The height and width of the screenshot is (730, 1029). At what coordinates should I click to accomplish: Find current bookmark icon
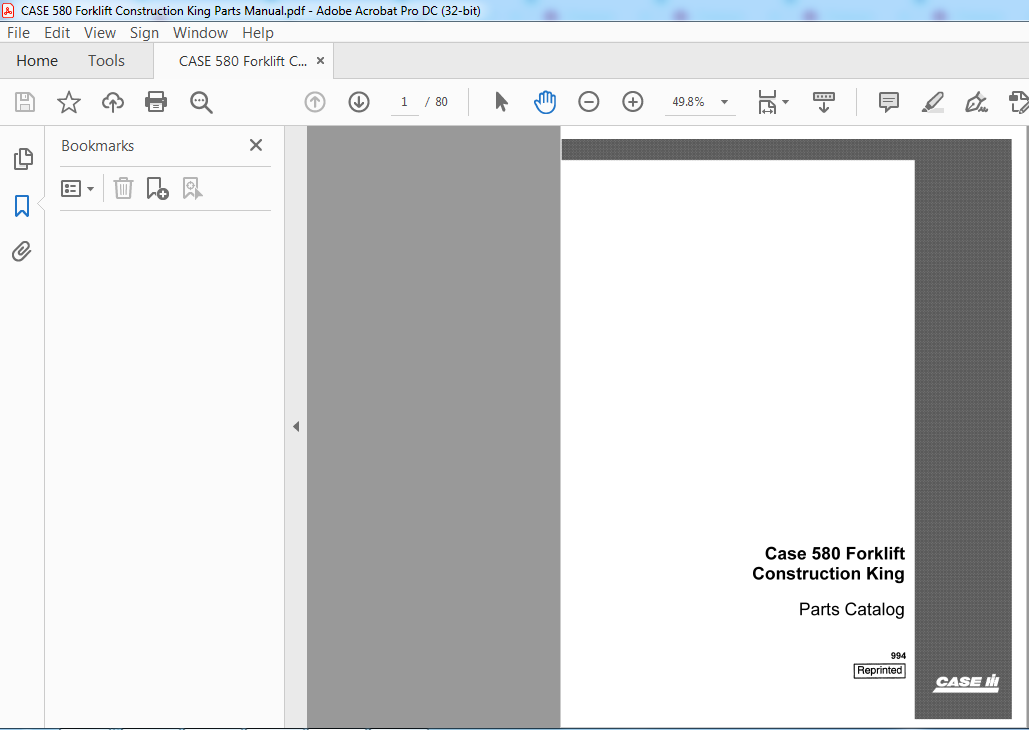point(192,188)
